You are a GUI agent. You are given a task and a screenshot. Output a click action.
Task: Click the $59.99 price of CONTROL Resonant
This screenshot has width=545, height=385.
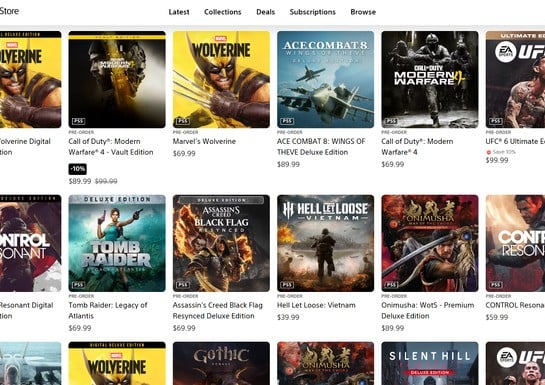pyautogui.click(x=497, y=317)
